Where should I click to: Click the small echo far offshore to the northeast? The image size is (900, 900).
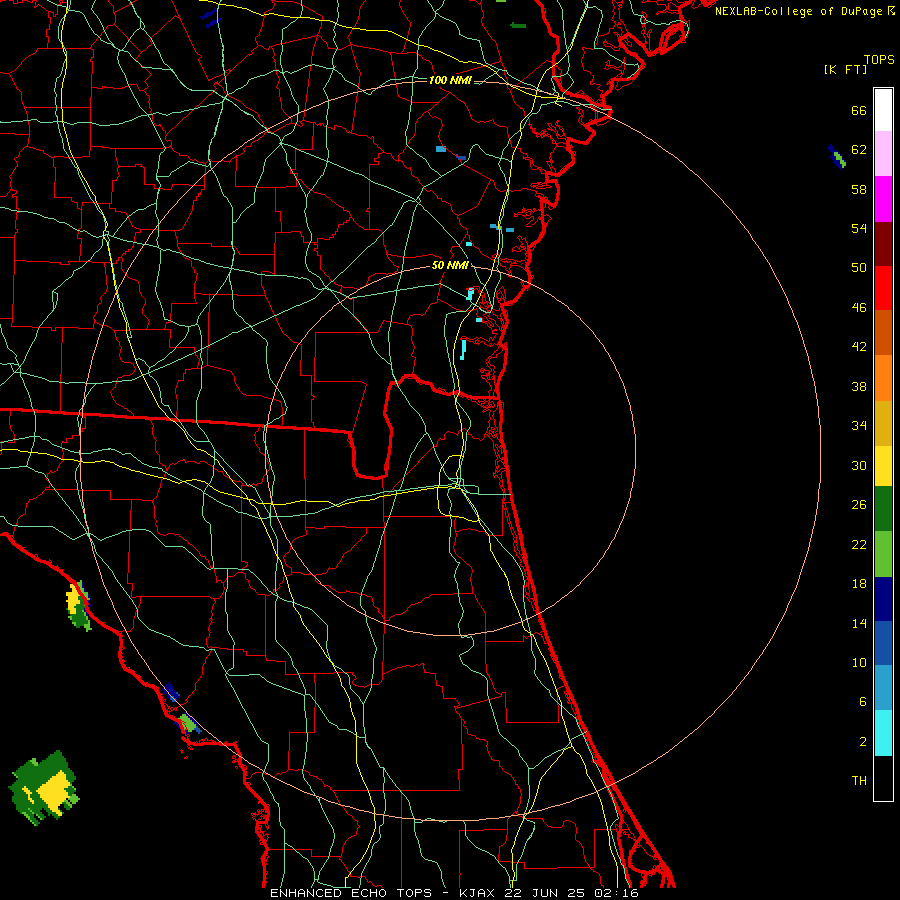(x=837, y=156)
